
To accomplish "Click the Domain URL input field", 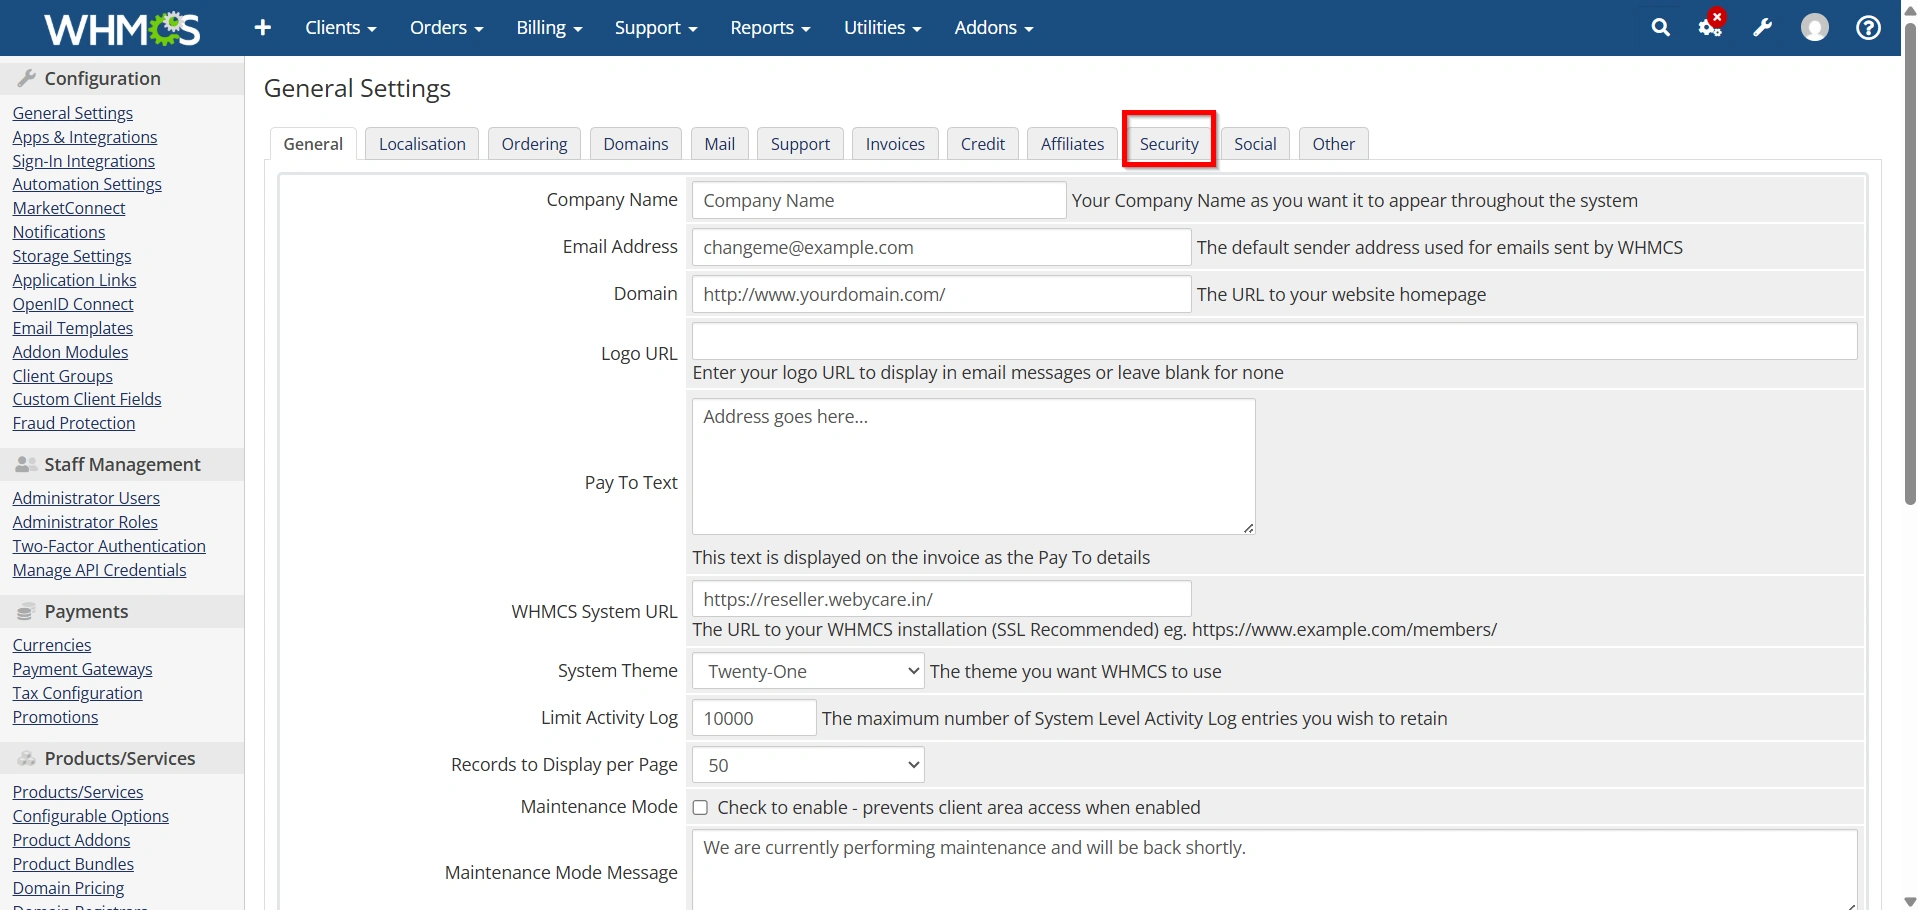I will click(x=941, y=294).
